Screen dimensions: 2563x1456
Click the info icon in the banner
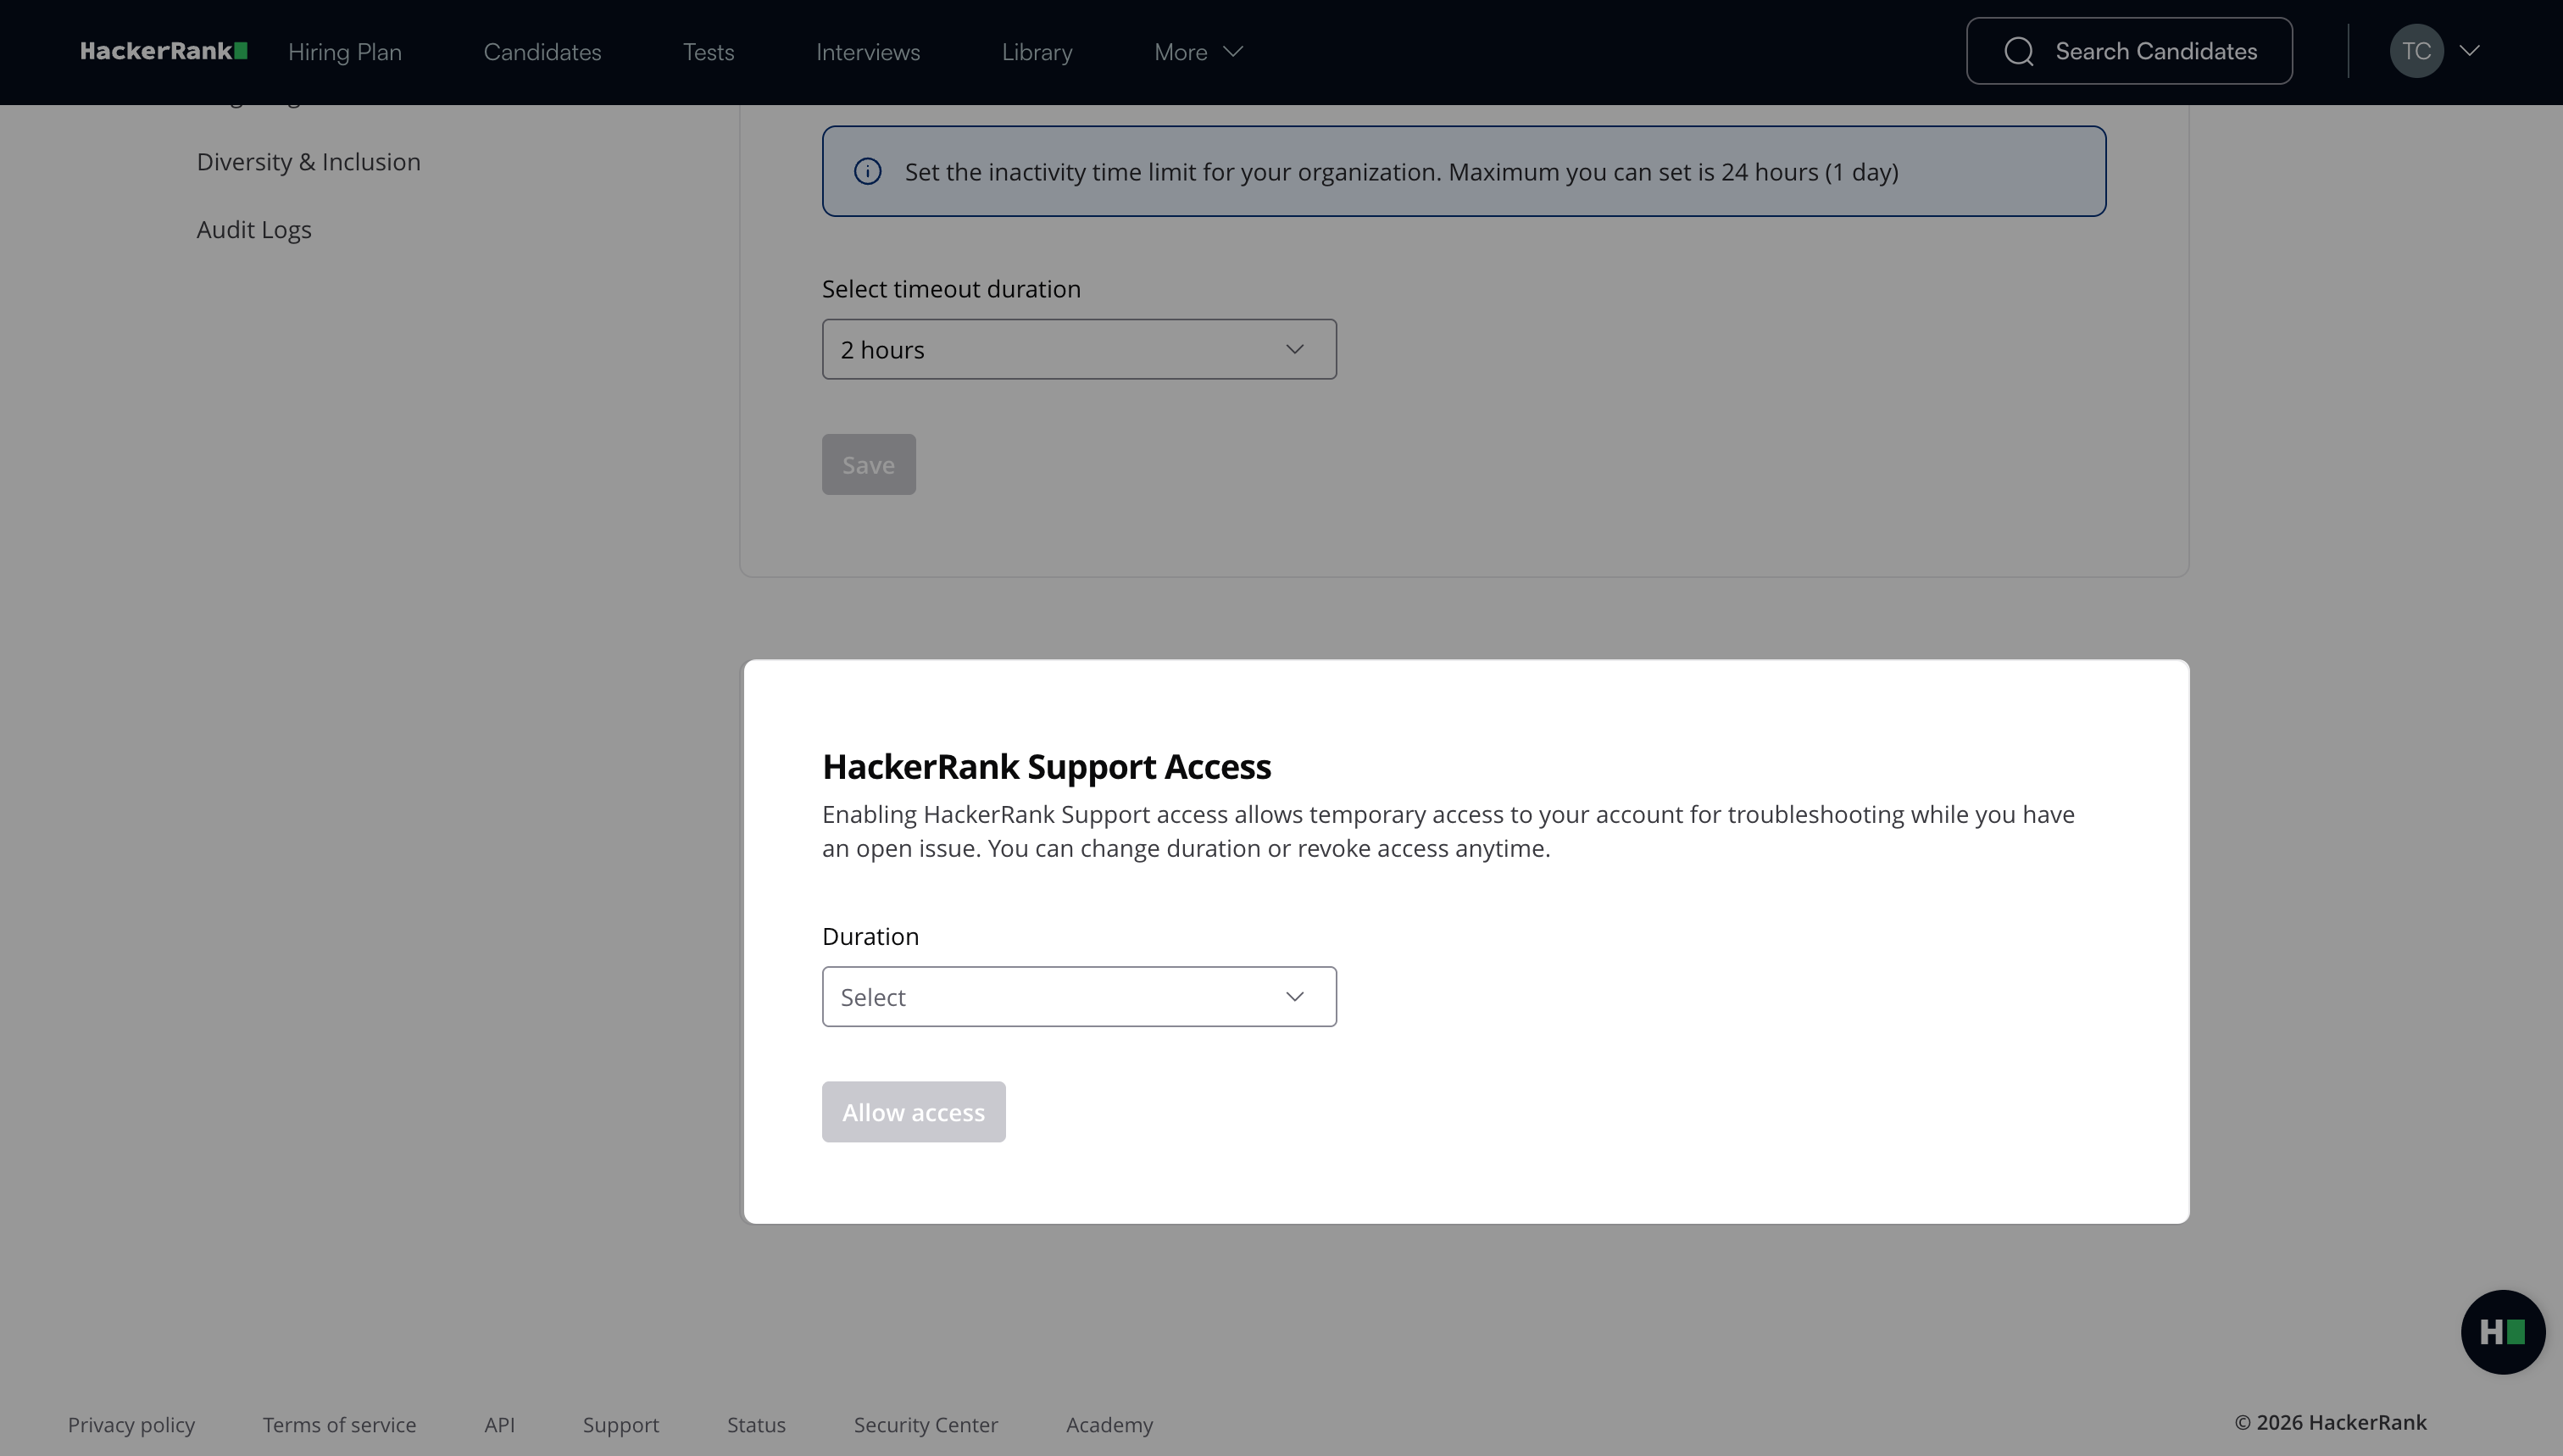(x=867, y=172)
